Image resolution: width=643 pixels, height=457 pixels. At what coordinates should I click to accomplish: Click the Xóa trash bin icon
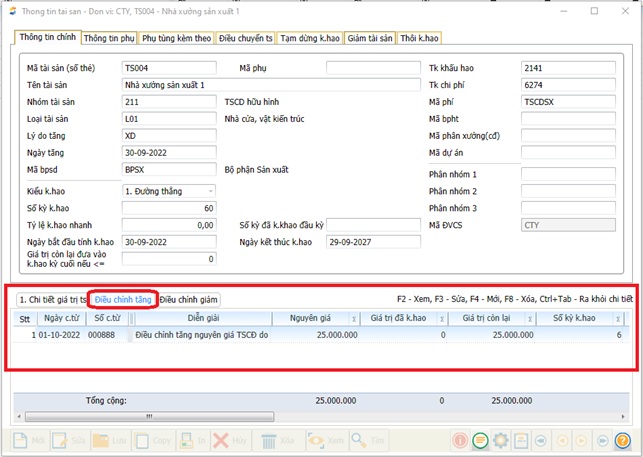coord(270,440)
